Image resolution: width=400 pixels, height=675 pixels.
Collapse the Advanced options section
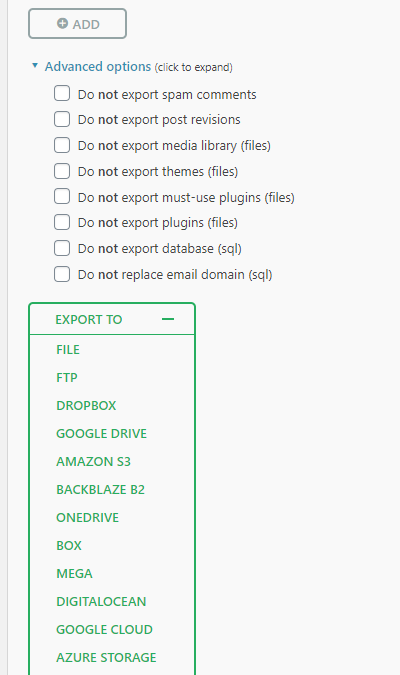click(98, 67)
